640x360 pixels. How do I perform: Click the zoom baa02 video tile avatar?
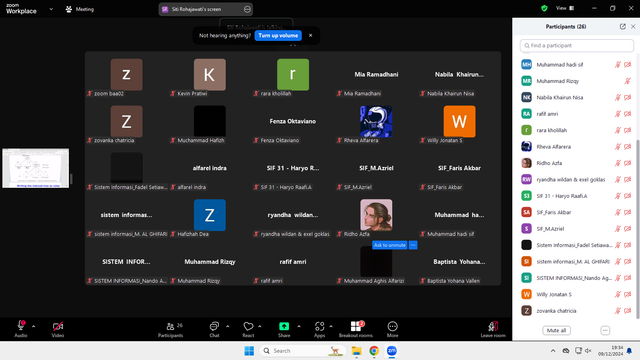coord(127,74)
